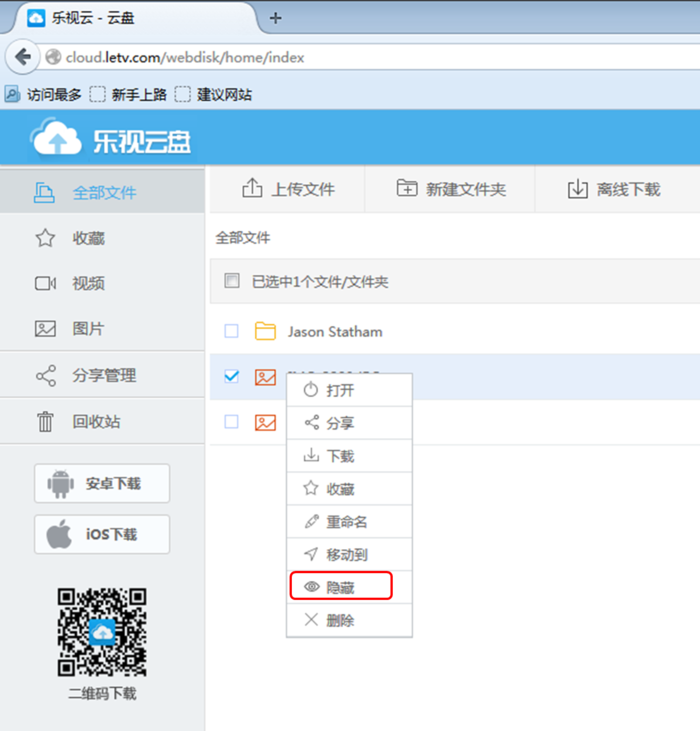Click the folder-plus icon beside 新建文件夹
Viewport: 700px width, 731px height.
[x=407, y=188]
